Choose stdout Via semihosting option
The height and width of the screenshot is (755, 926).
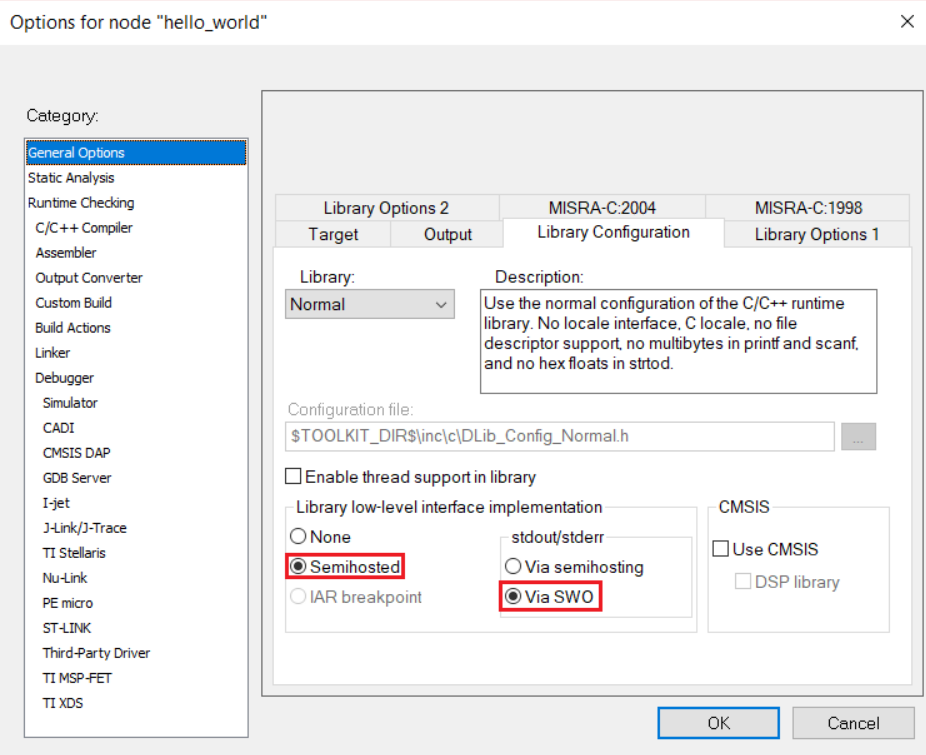[x=514, y=567]
